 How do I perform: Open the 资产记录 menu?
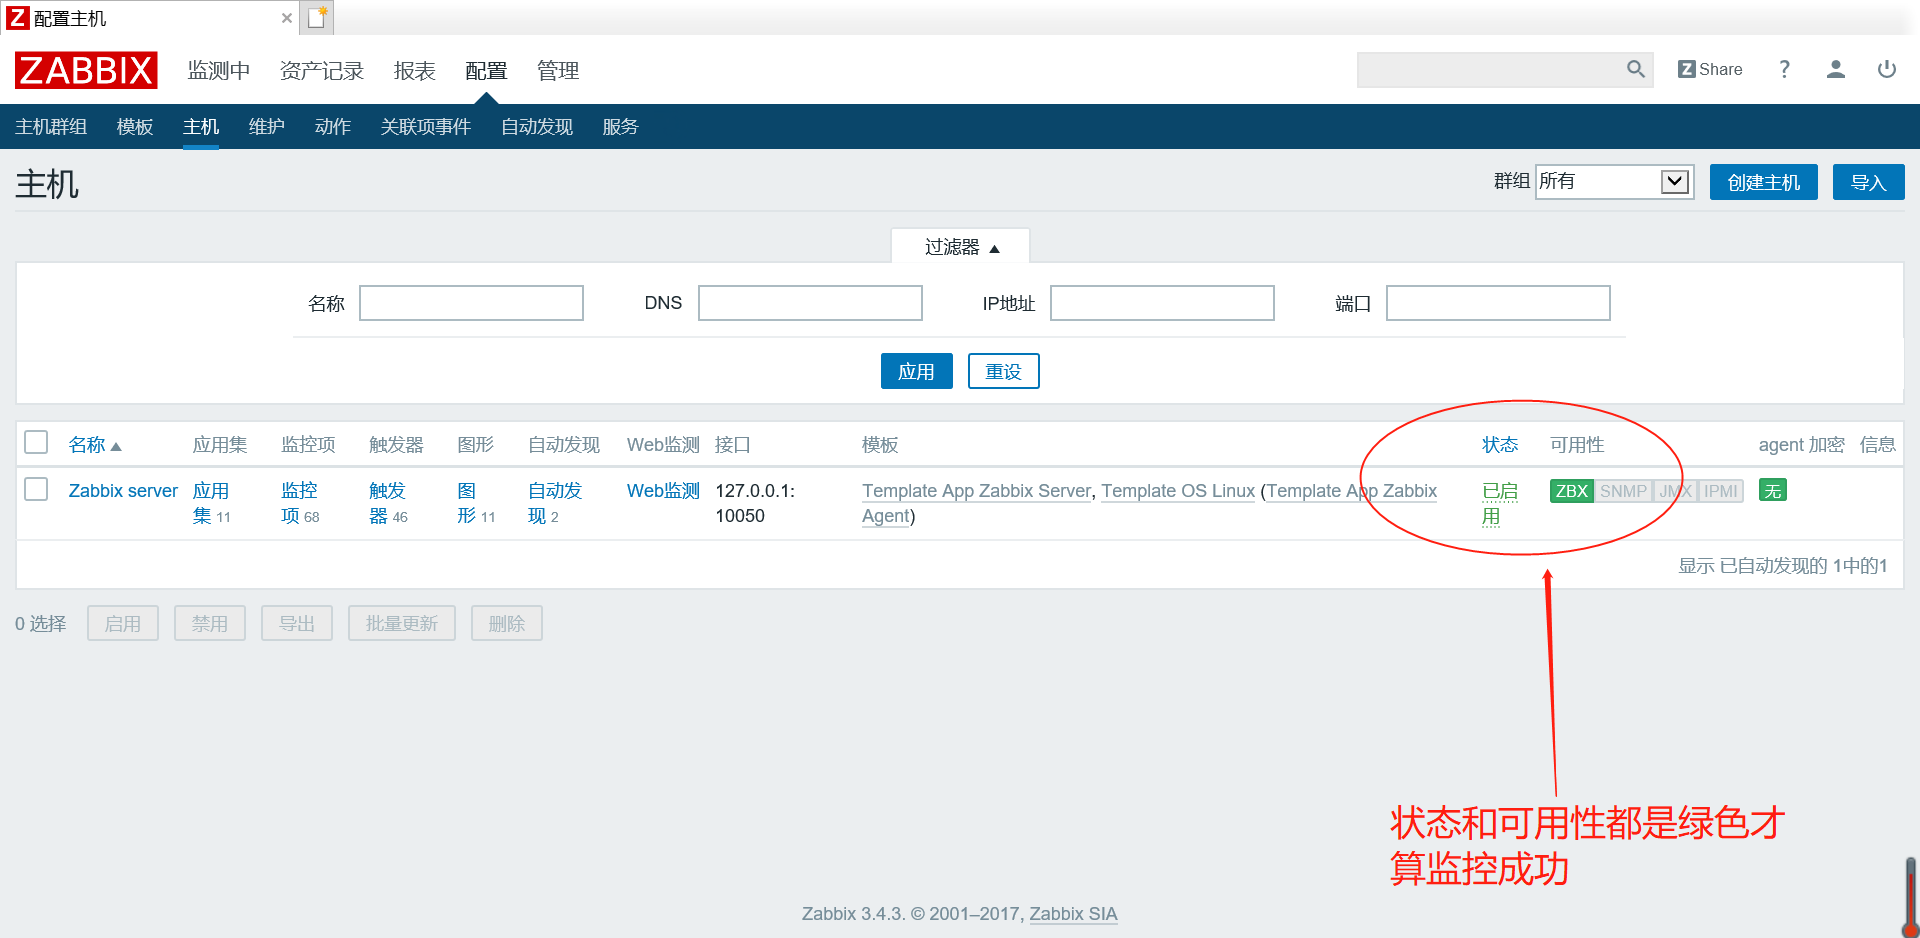[322, 71]
